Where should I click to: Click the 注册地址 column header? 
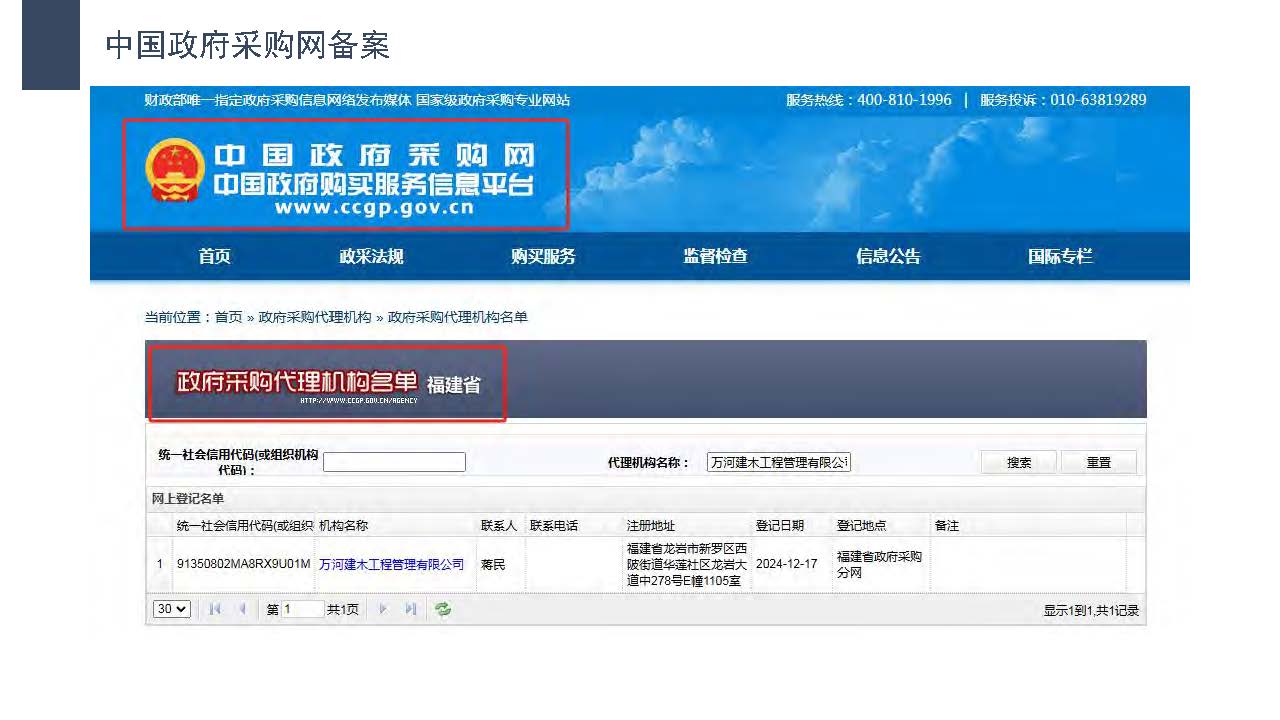click(x=651, y=525)
